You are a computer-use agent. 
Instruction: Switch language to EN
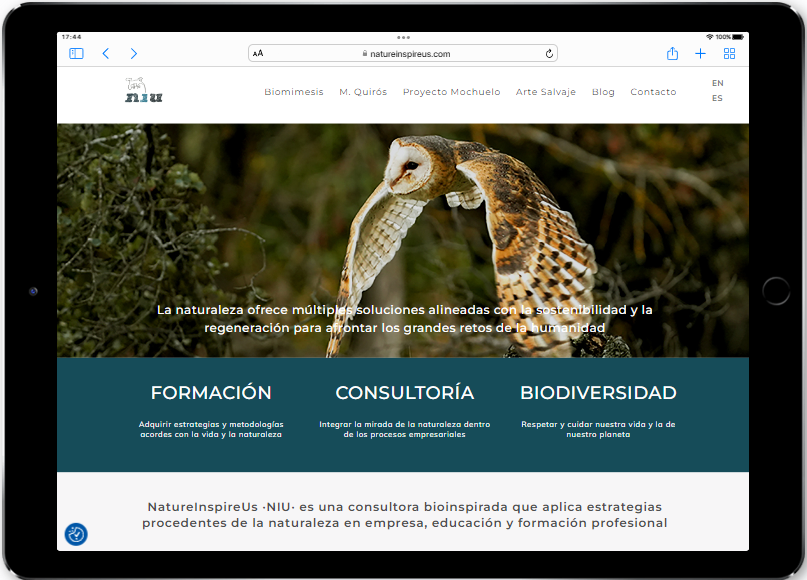point(717,83)
